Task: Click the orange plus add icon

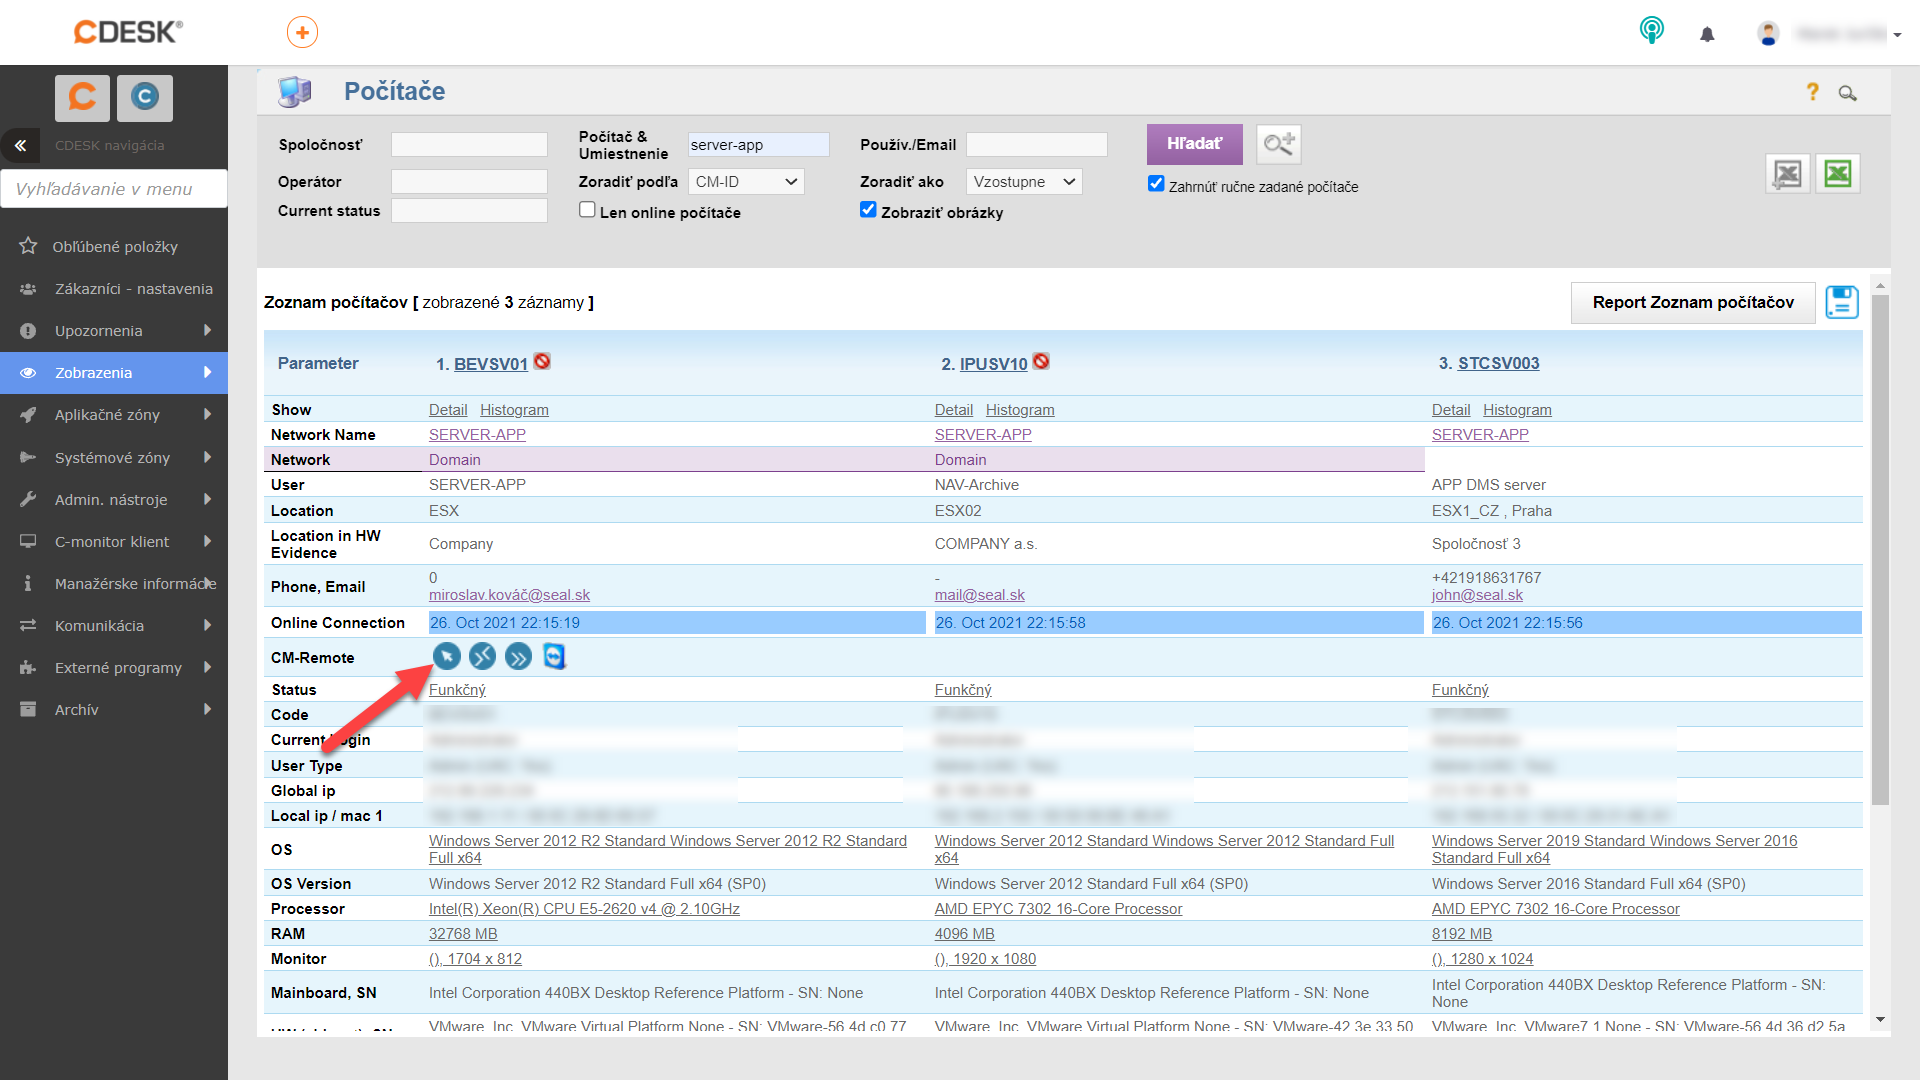Action: 302,32
